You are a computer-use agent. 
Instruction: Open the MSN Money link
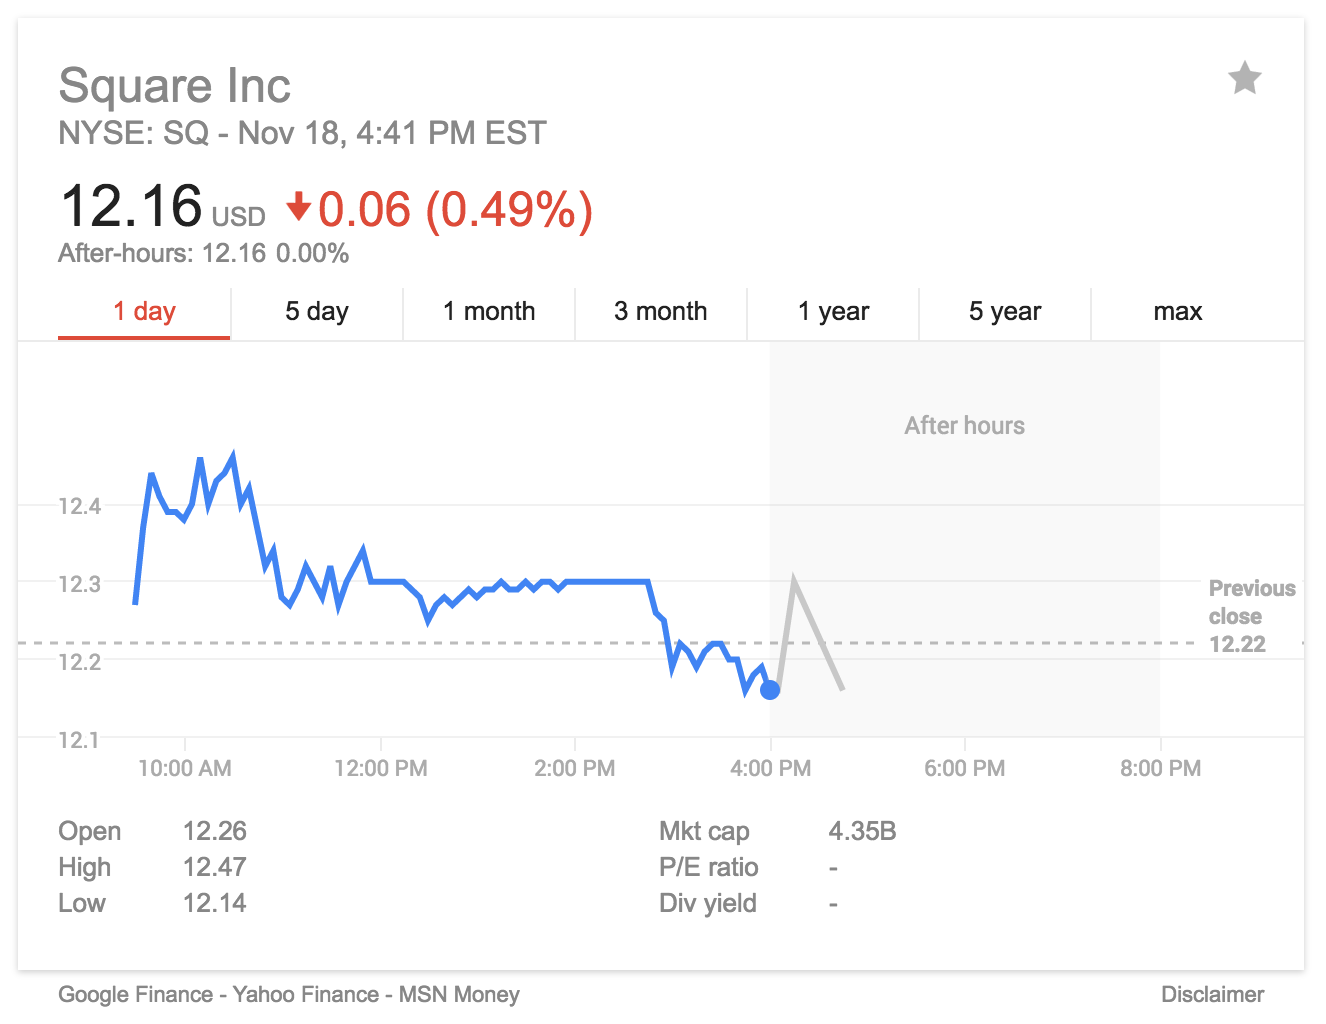459,994
